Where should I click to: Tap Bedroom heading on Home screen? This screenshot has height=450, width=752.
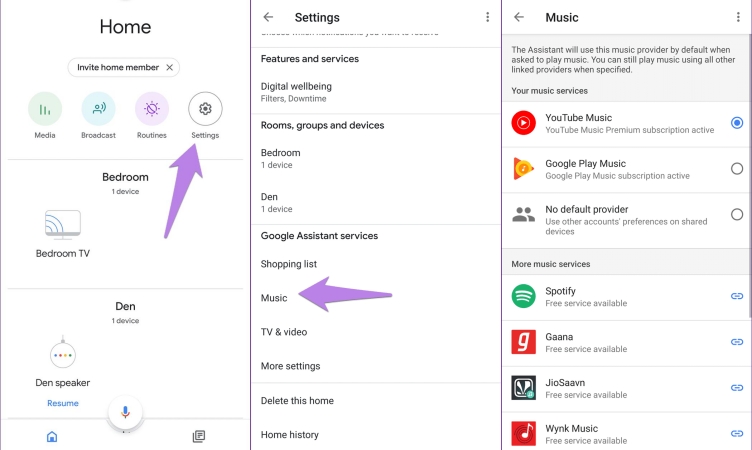click(x=125, y=177)
